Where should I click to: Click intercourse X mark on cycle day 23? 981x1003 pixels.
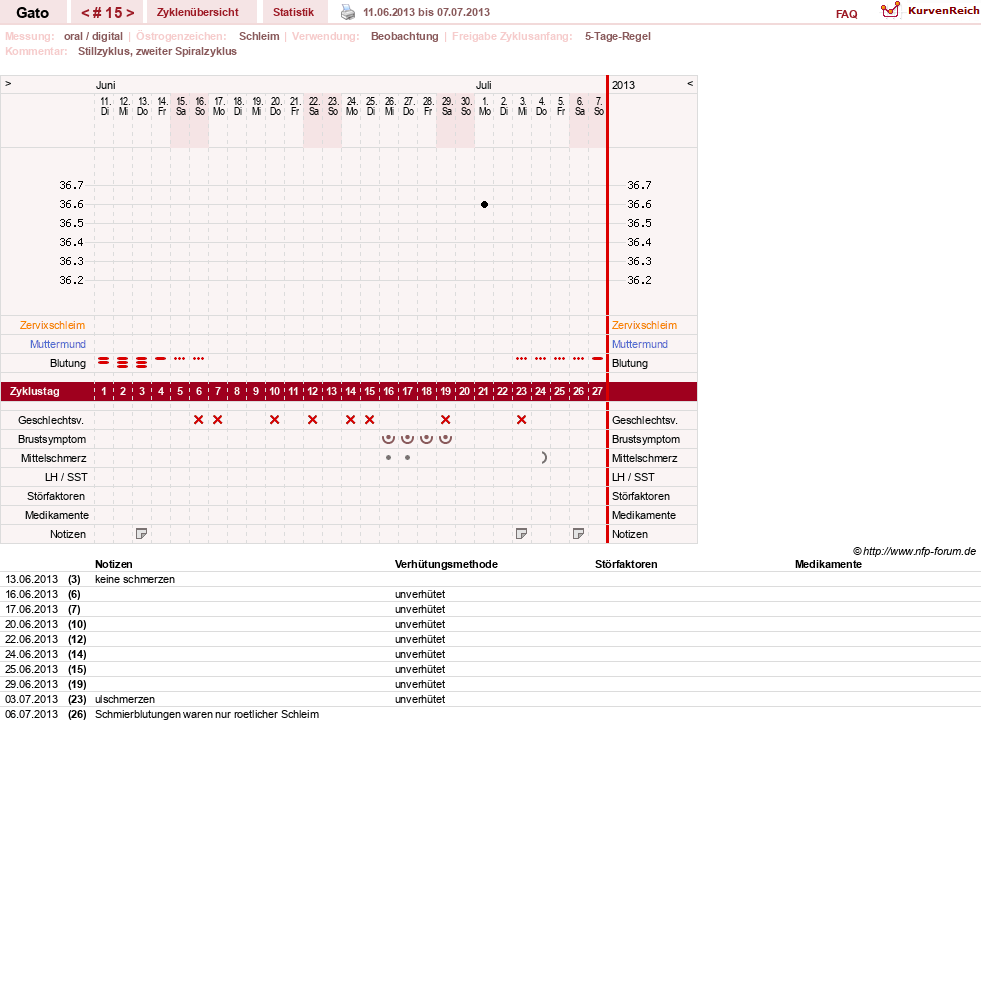pos(521,420)
